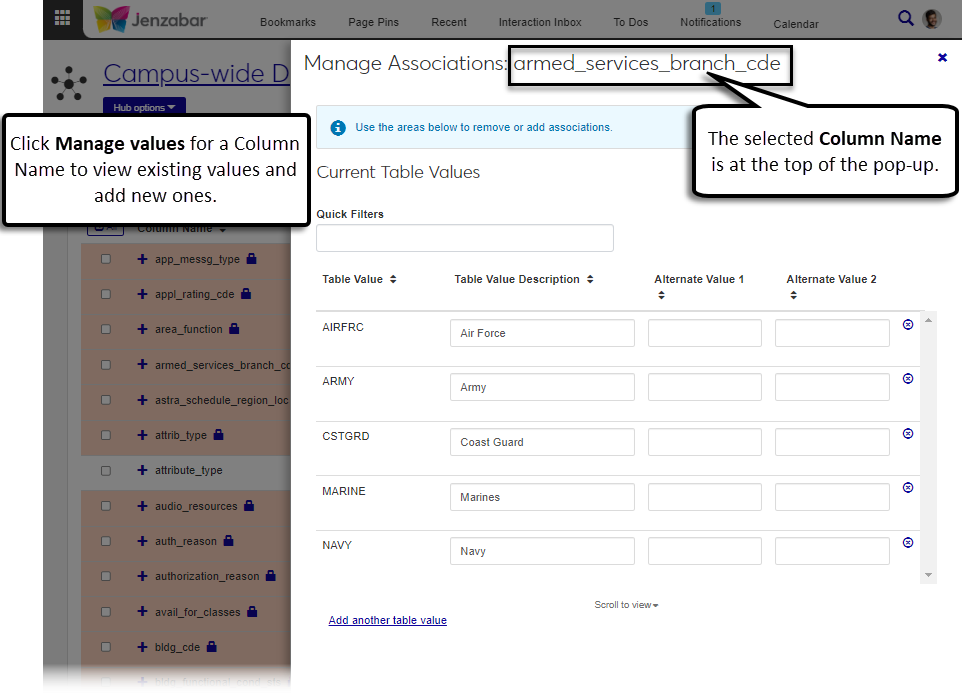Open Notifications in the top navigation
Viewport: 962px width, 694px height.
[x=710, y=22]
